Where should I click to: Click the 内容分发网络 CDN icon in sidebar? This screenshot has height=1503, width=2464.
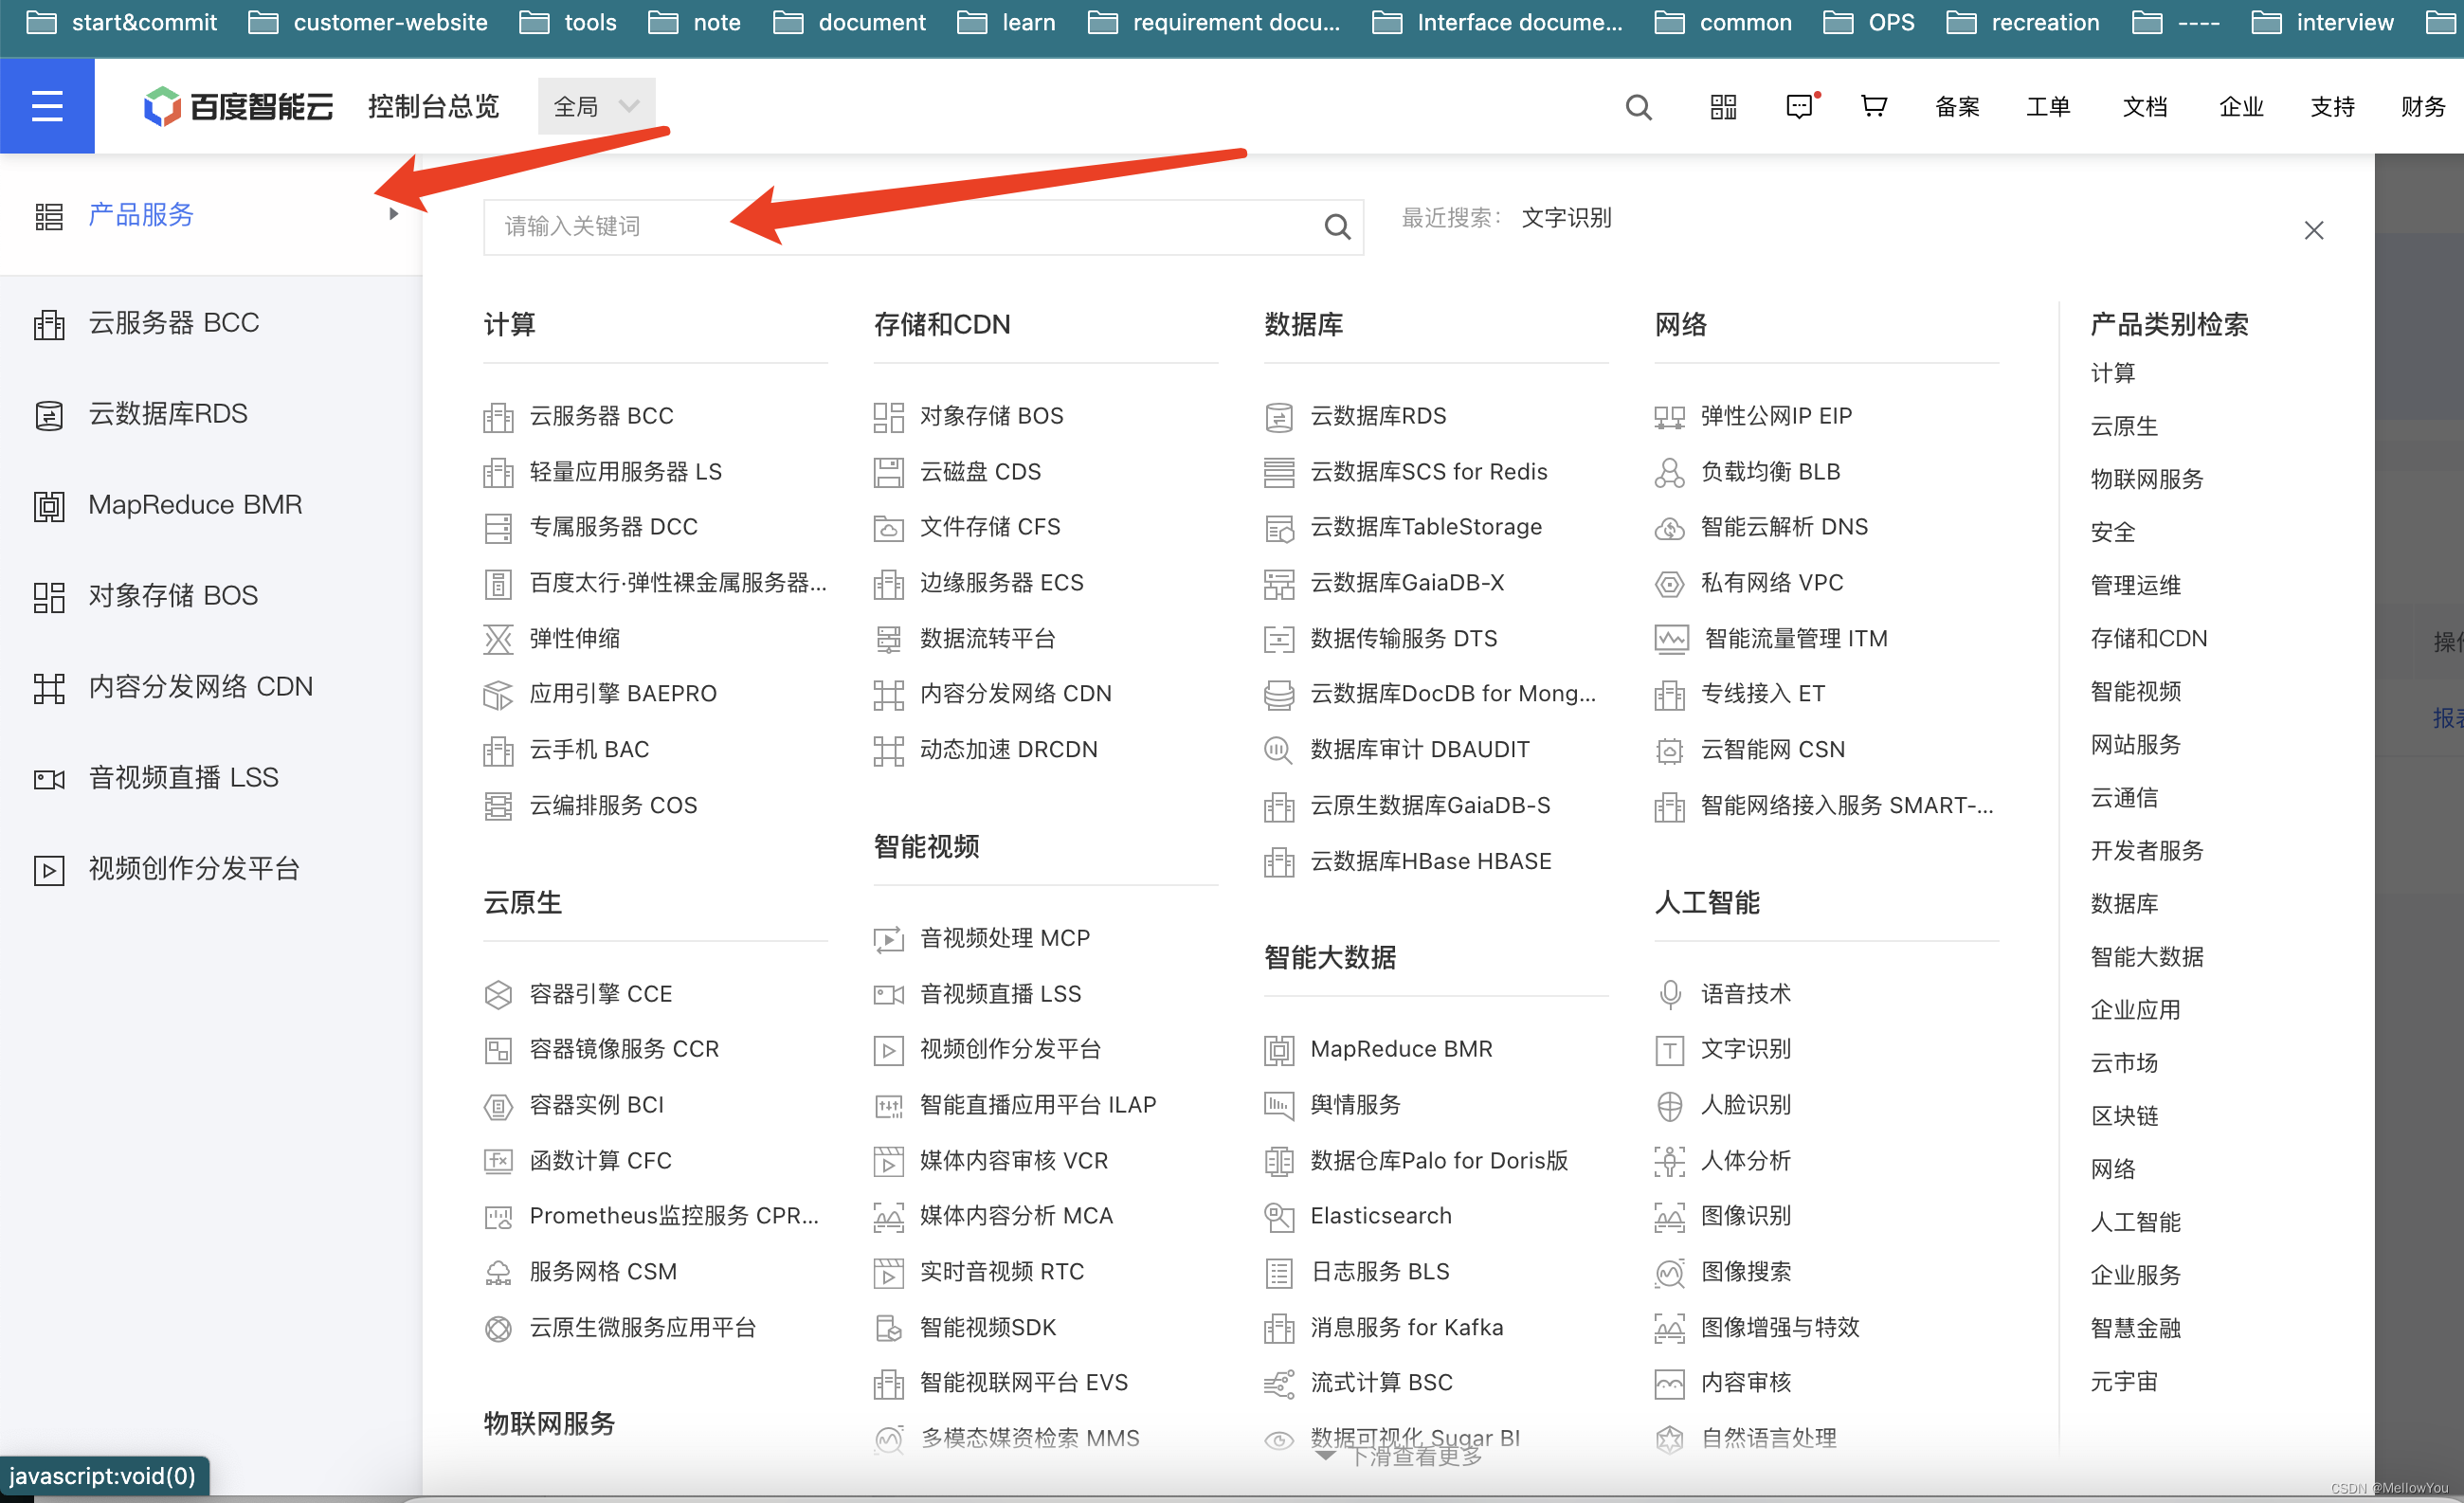(49, 686)
